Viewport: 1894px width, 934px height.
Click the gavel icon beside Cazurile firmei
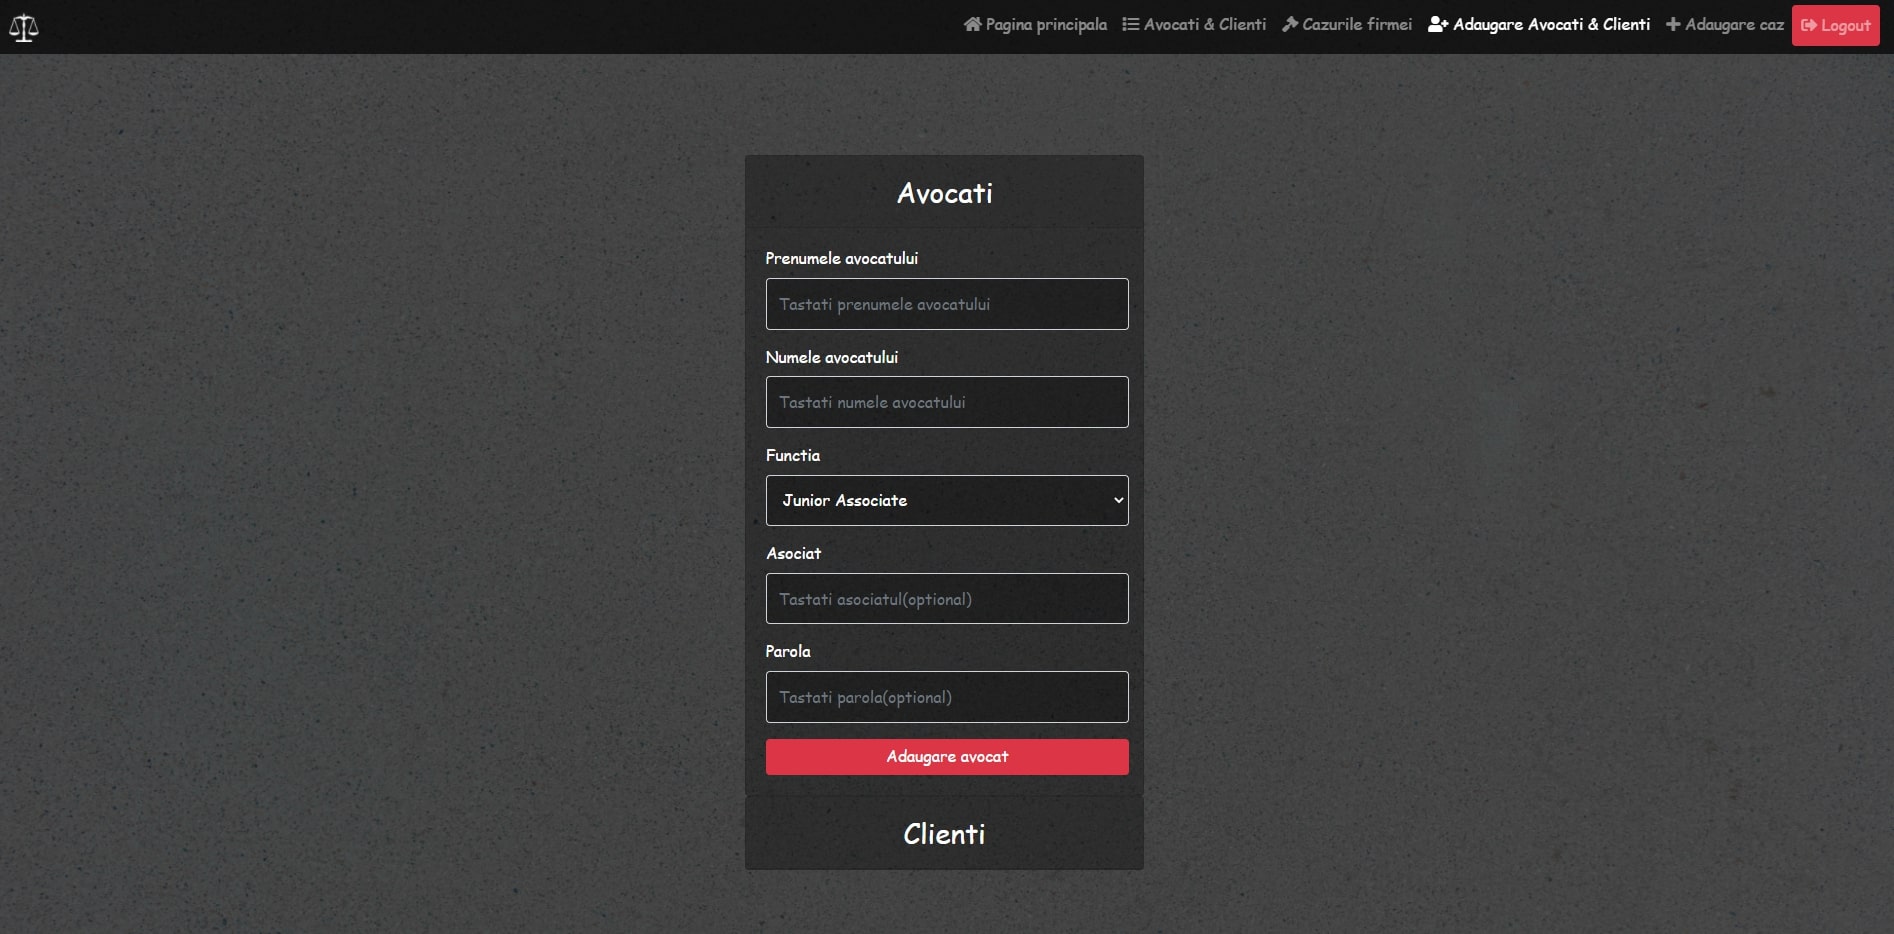tap(1290, 24)
